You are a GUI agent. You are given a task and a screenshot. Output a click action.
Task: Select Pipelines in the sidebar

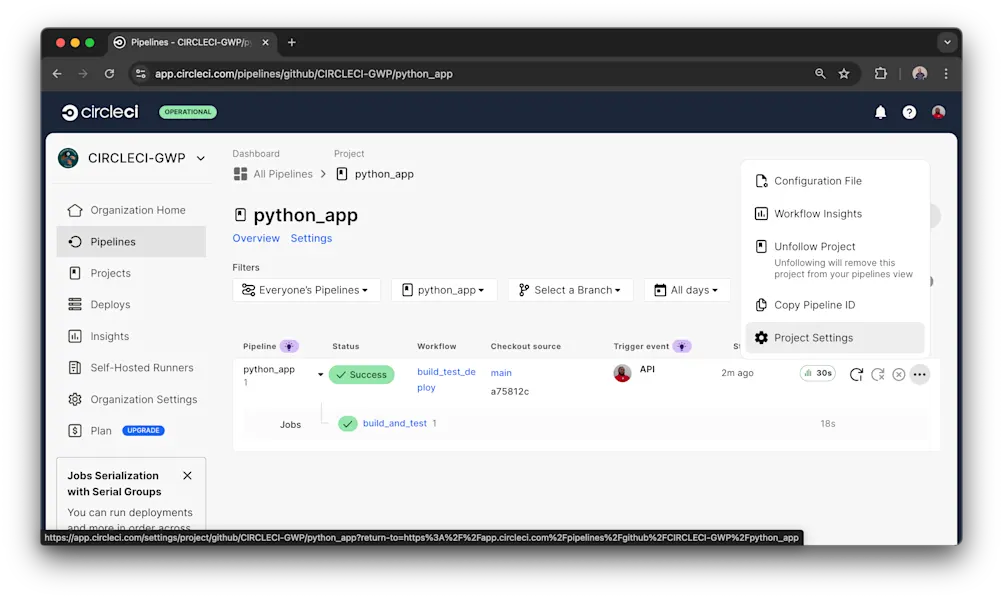(132, 242)
